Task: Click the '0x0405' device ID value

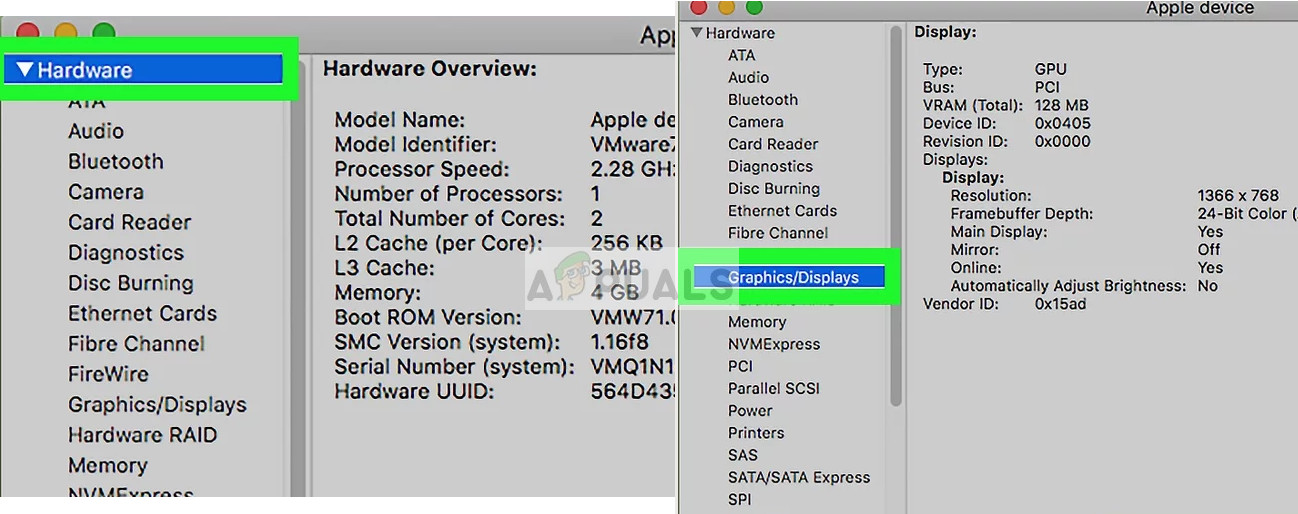Action: (x=1063, y=123)
